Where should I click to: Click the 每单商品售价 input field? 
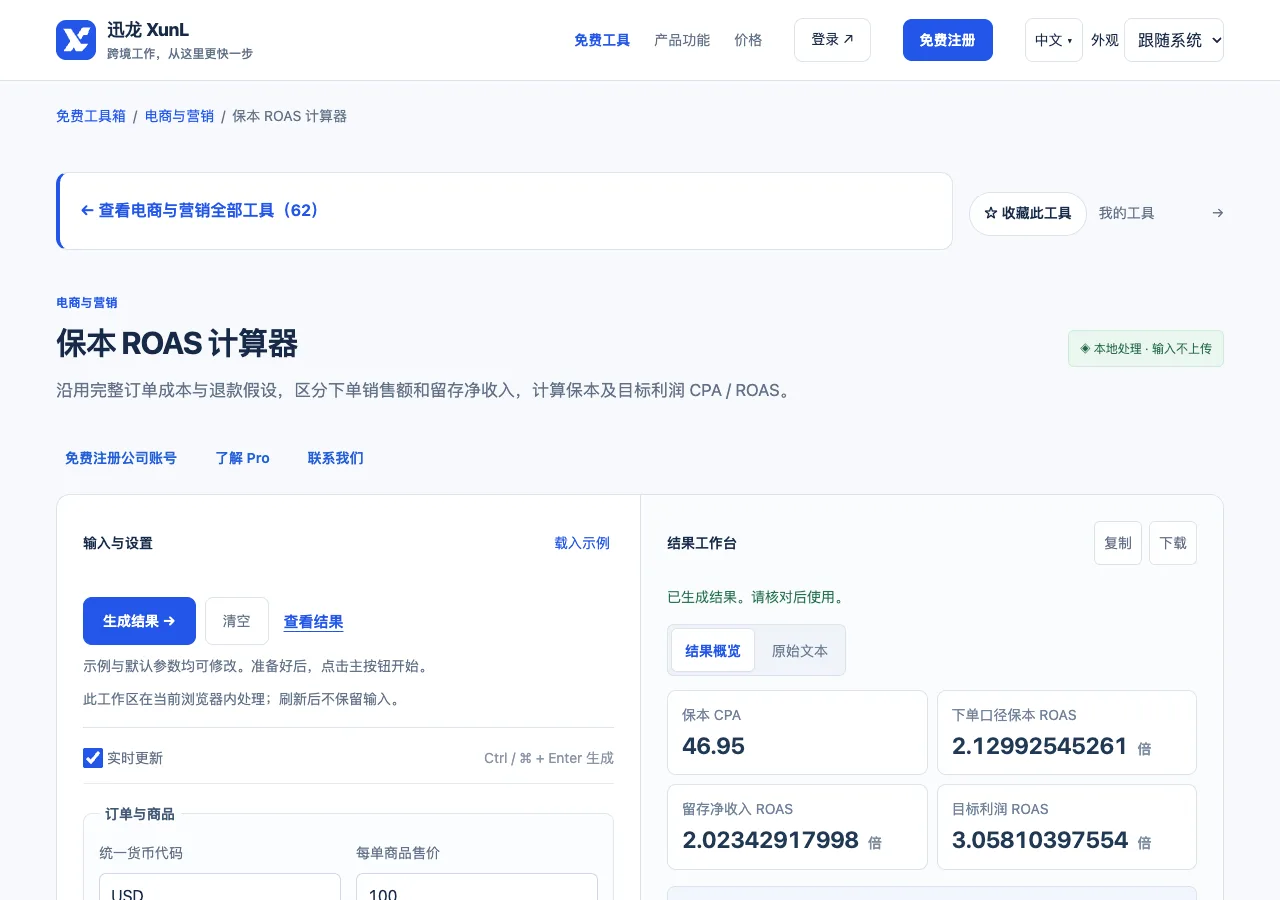click(477, 887)
